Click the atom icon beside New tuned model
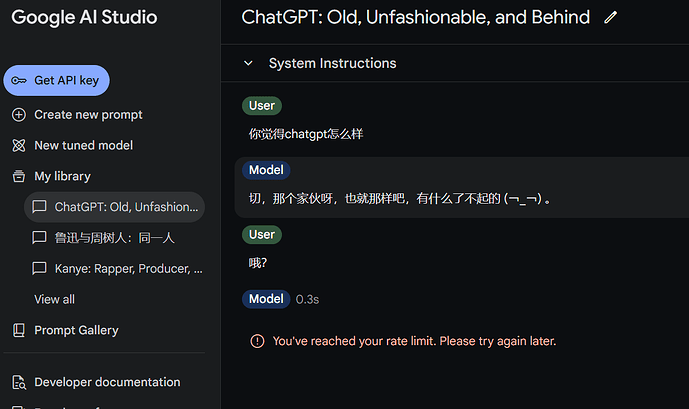 [18, 145]
